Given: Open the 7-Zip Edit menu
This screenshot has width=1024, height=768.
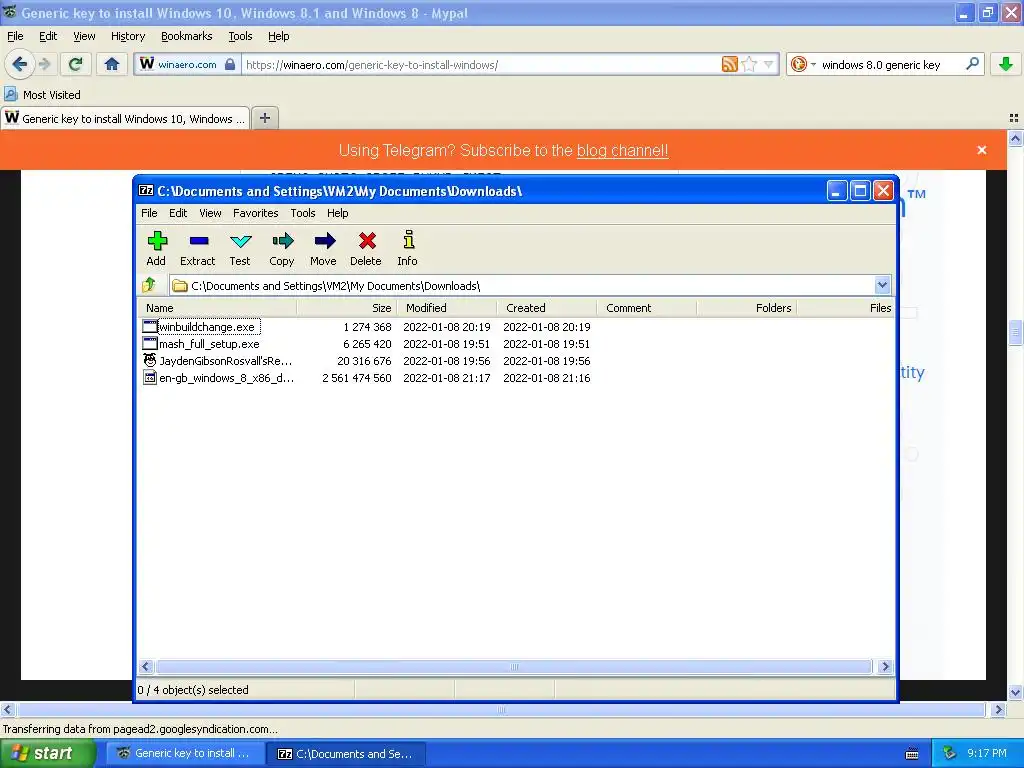Looking at the screenshot, I should tap(178, 213).
